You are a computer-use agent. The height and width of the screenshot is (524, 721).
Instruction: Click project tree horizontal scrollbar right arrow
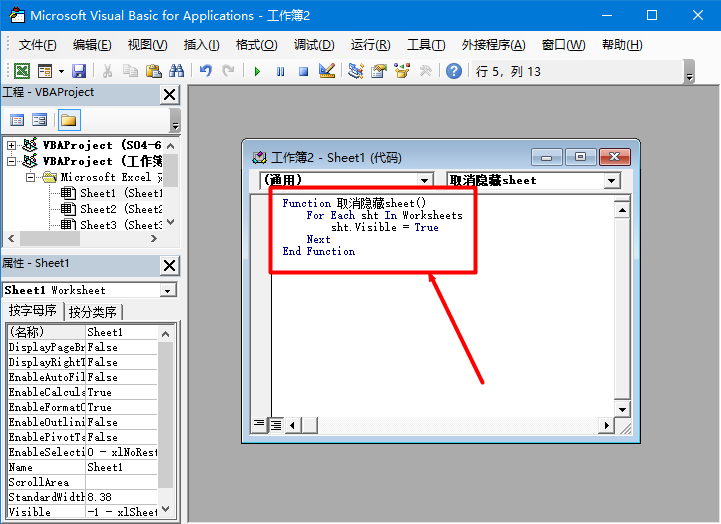(x=154, y=239)
